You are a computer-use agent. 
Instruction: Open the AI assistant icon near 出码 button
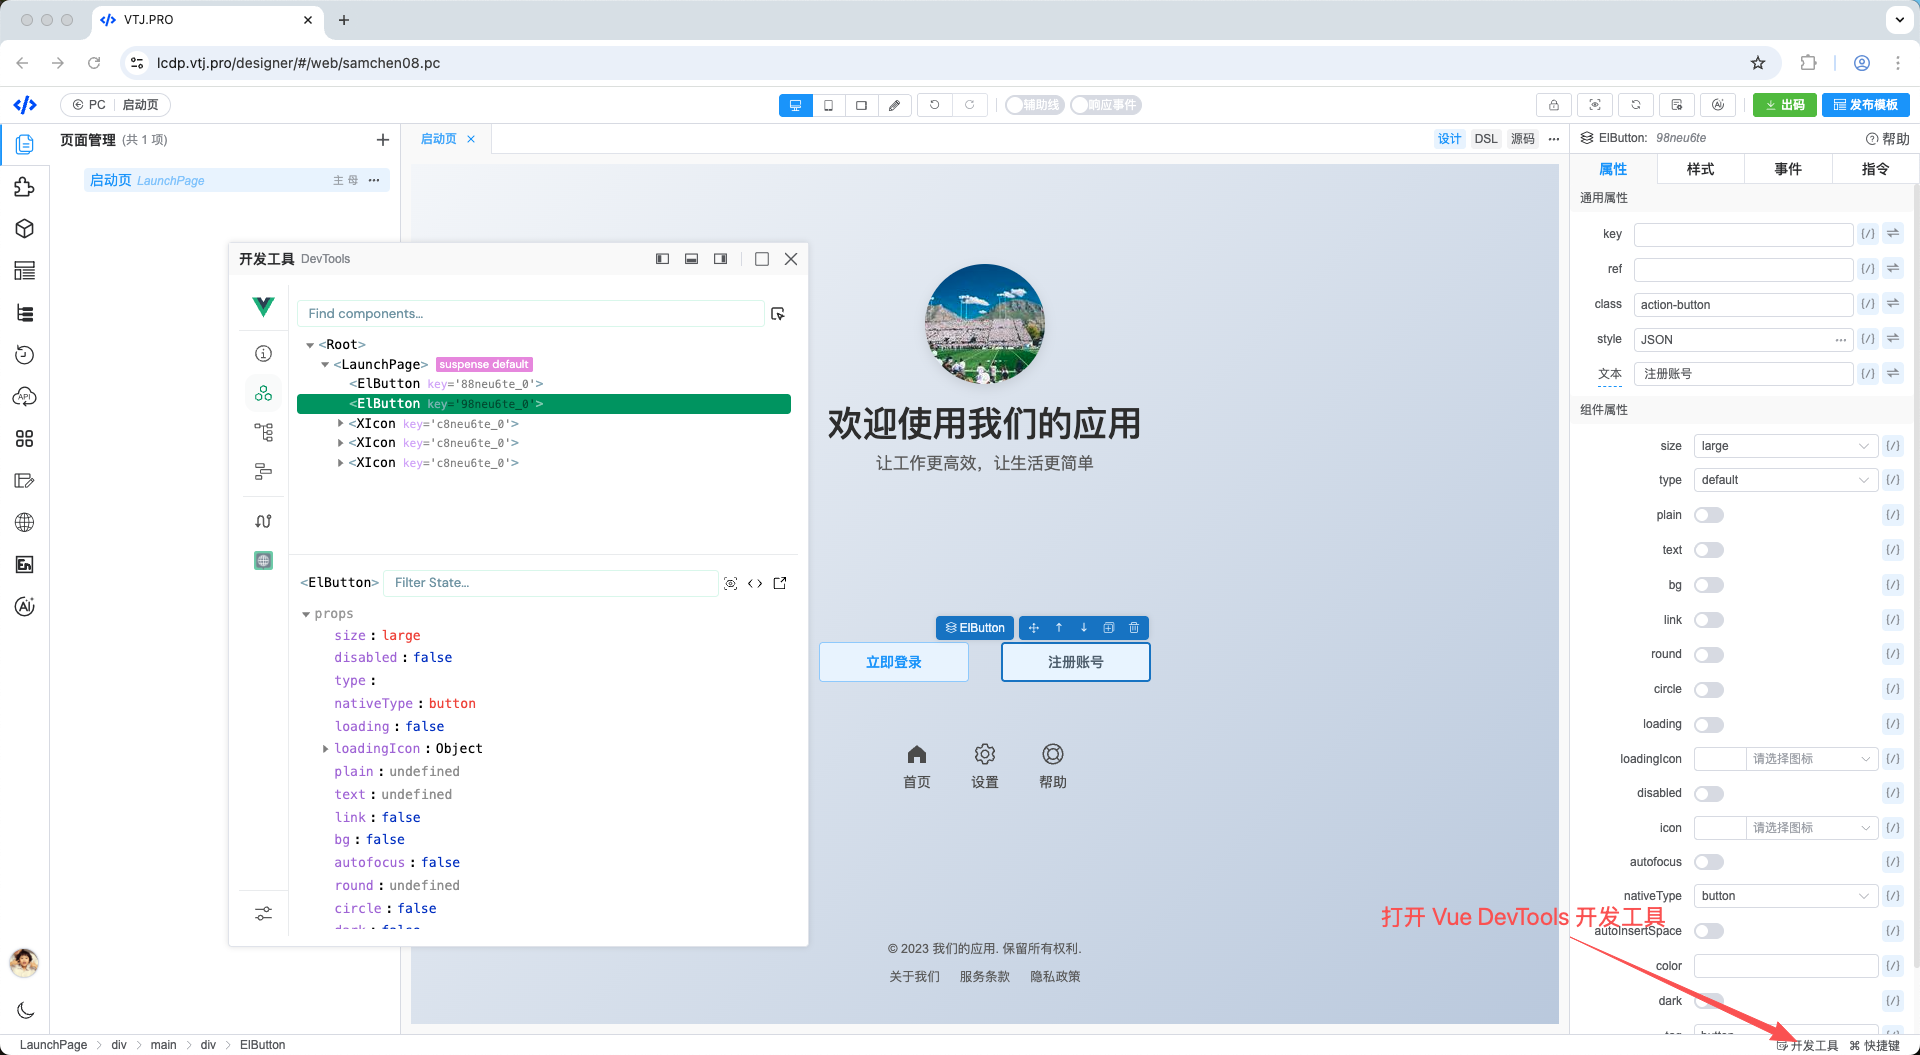click(x=1718, y=105)
